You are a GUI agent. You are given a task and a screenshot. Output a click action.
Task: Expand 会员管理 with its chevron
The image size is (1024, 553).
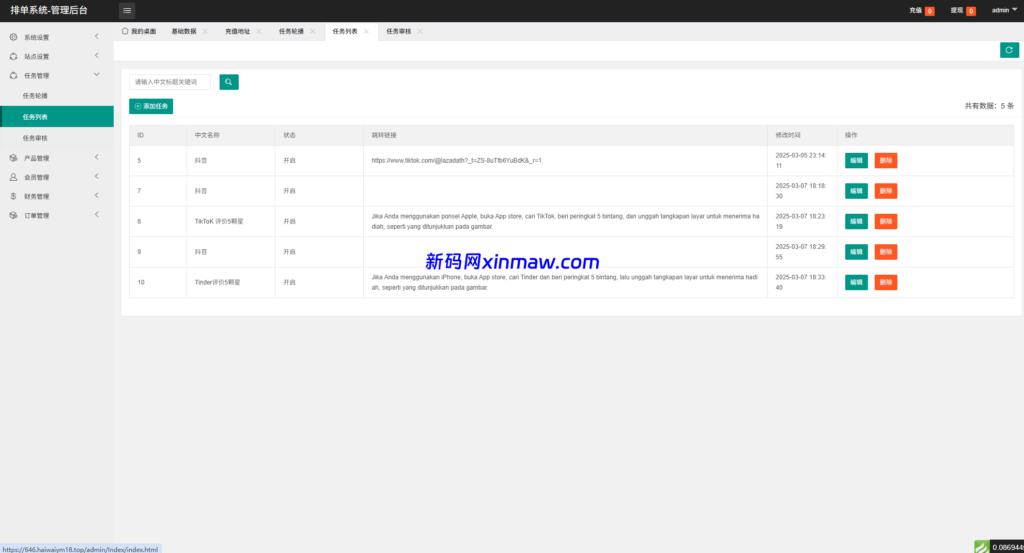tap(97, 176)
